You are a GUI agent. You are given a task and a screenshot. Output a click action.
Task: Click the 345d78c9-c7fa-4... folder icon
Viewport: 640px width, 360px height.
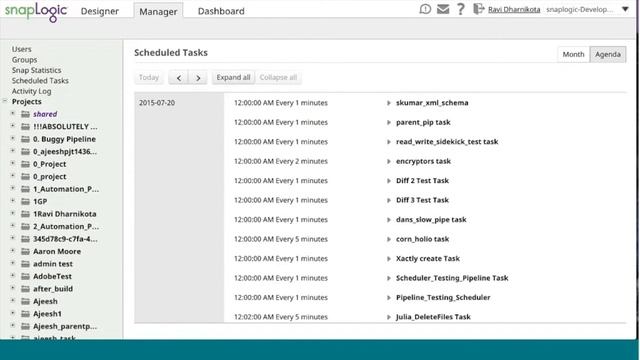(25, 239)
